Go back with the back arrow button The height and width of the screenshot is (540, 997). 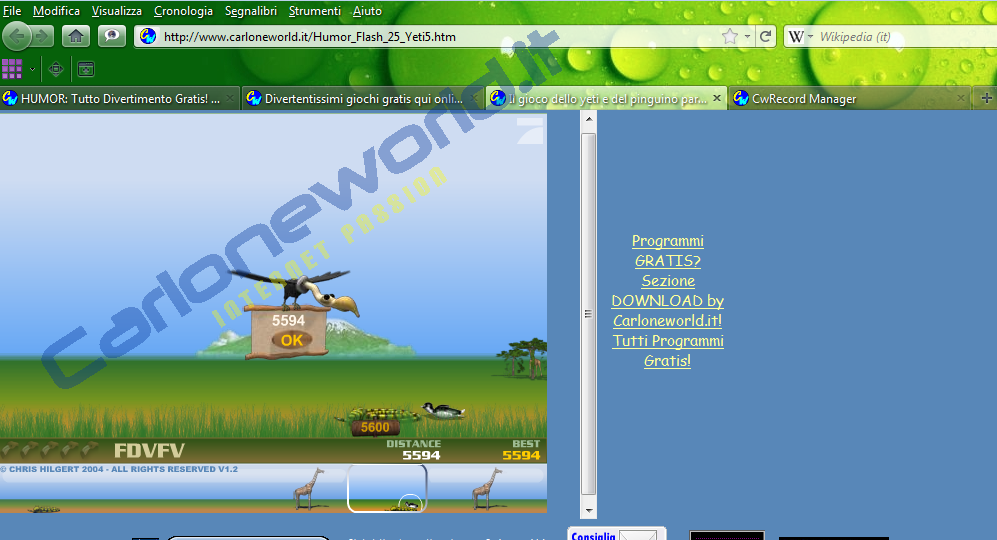click(17, 36)
